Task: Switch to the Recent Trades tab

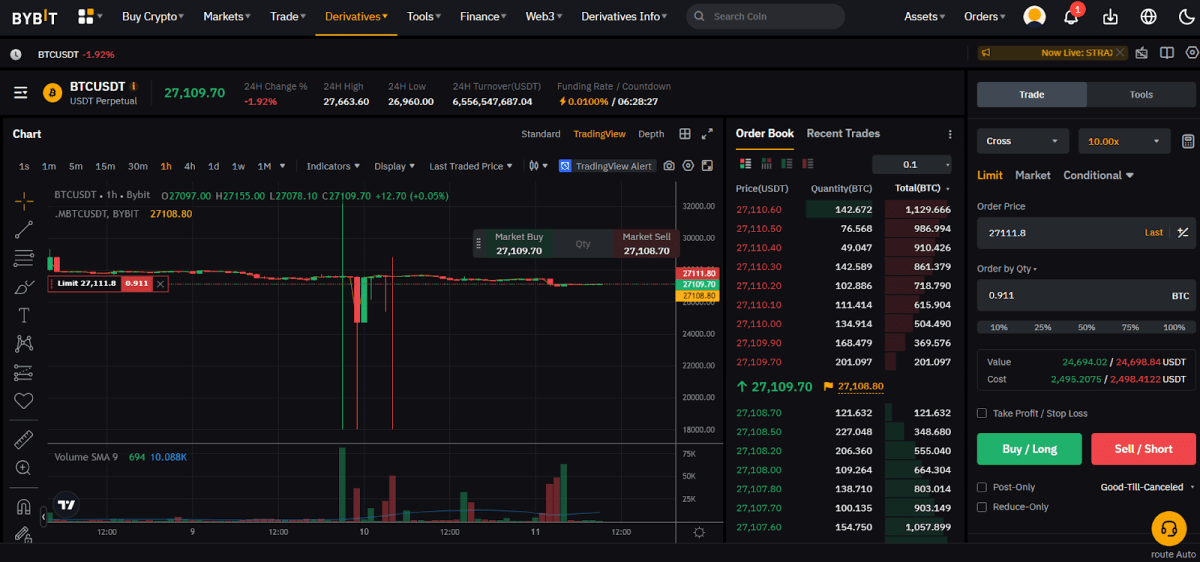Action: (843, 133)
